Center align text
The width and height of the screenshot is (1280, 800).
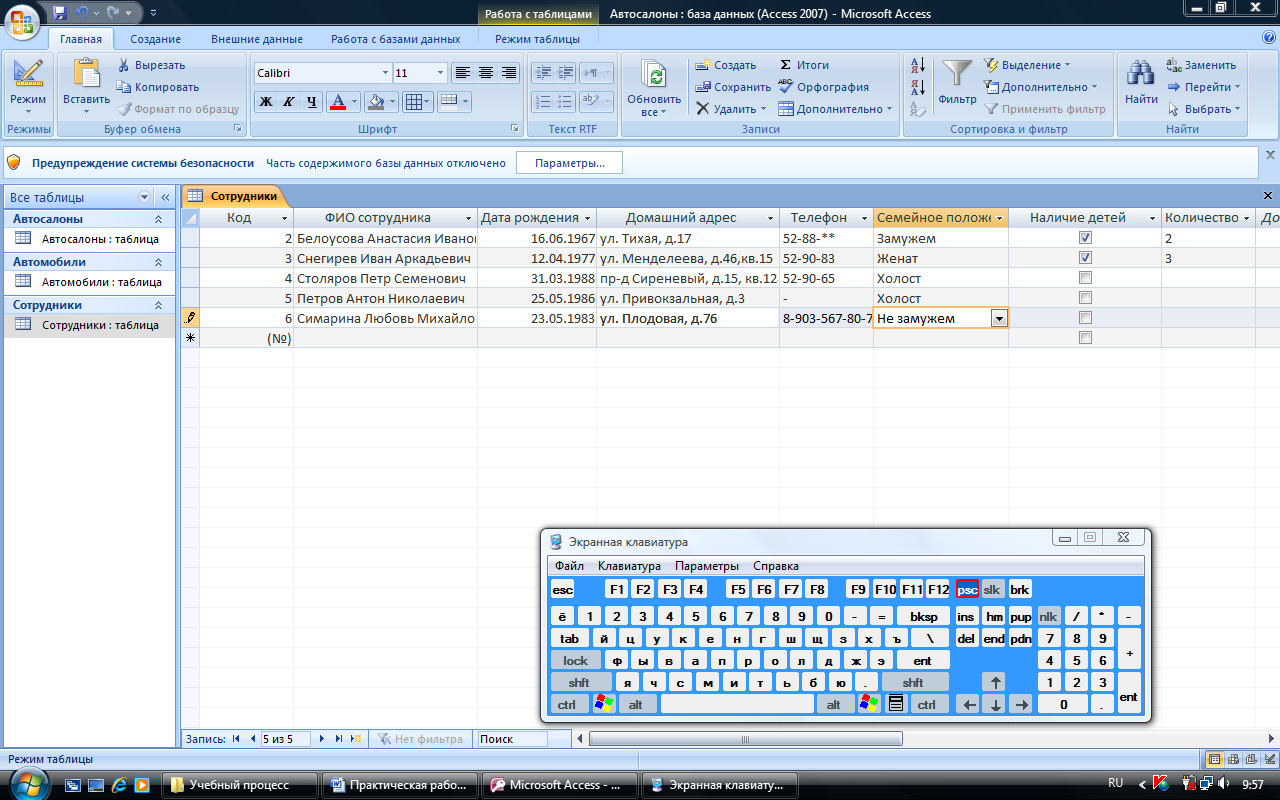[486, 73]
